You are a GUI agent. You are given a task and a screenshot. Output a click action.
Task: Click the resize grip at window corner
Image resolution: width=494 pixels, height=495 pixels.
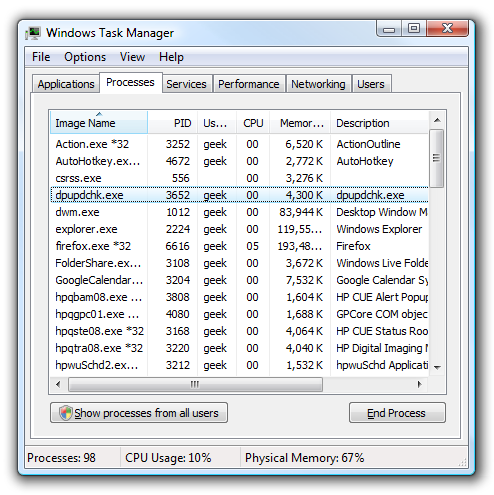point(463,462)
